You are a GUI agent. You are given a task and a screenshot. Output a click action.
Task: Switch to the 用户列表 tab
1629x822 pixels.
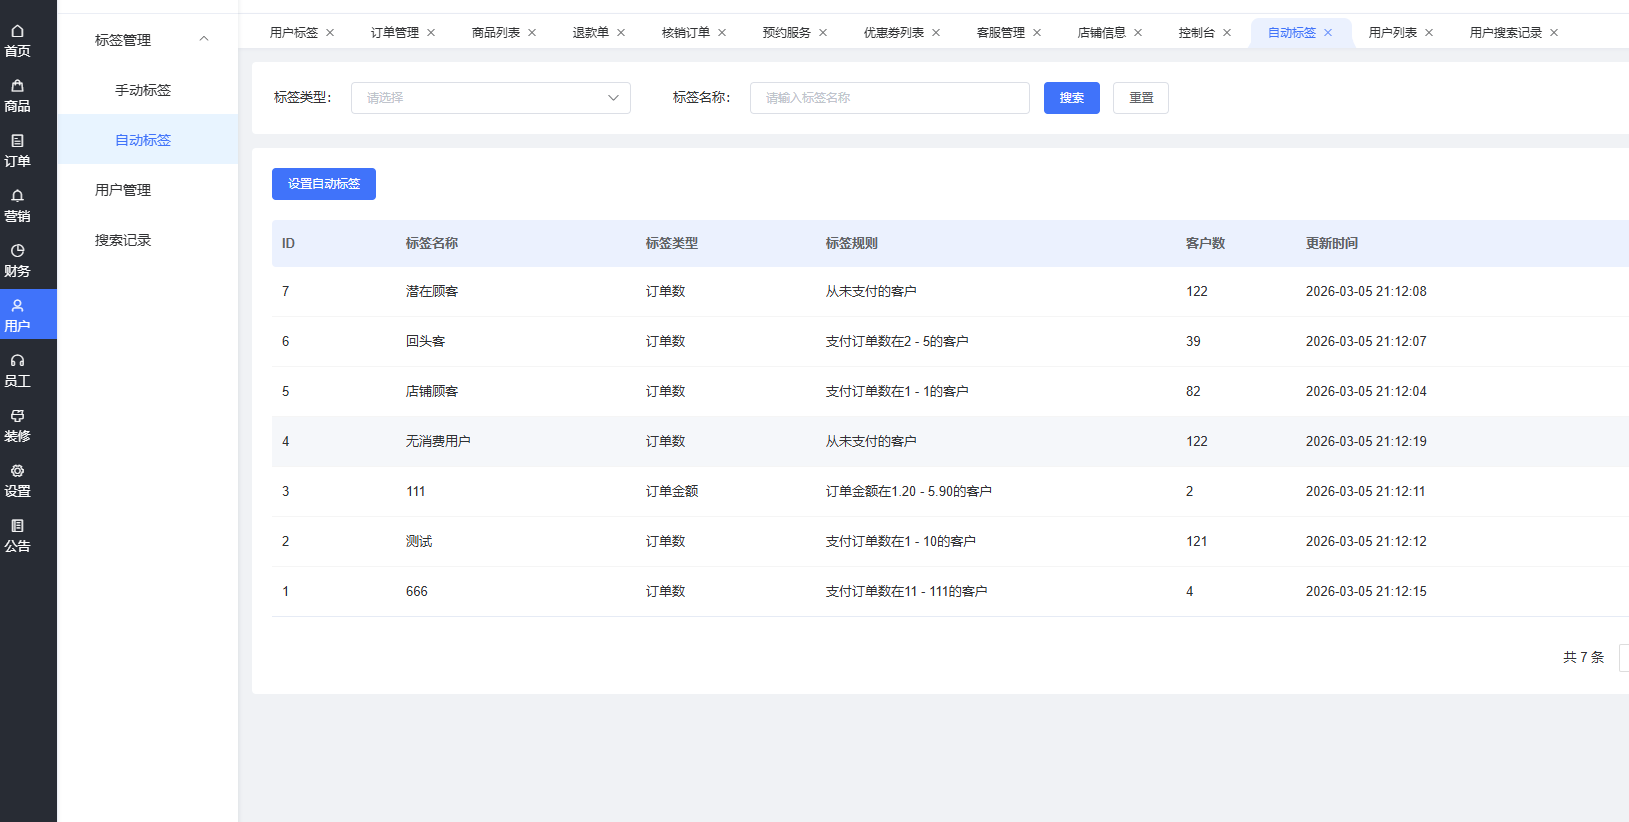click(x=1392, y=33)
